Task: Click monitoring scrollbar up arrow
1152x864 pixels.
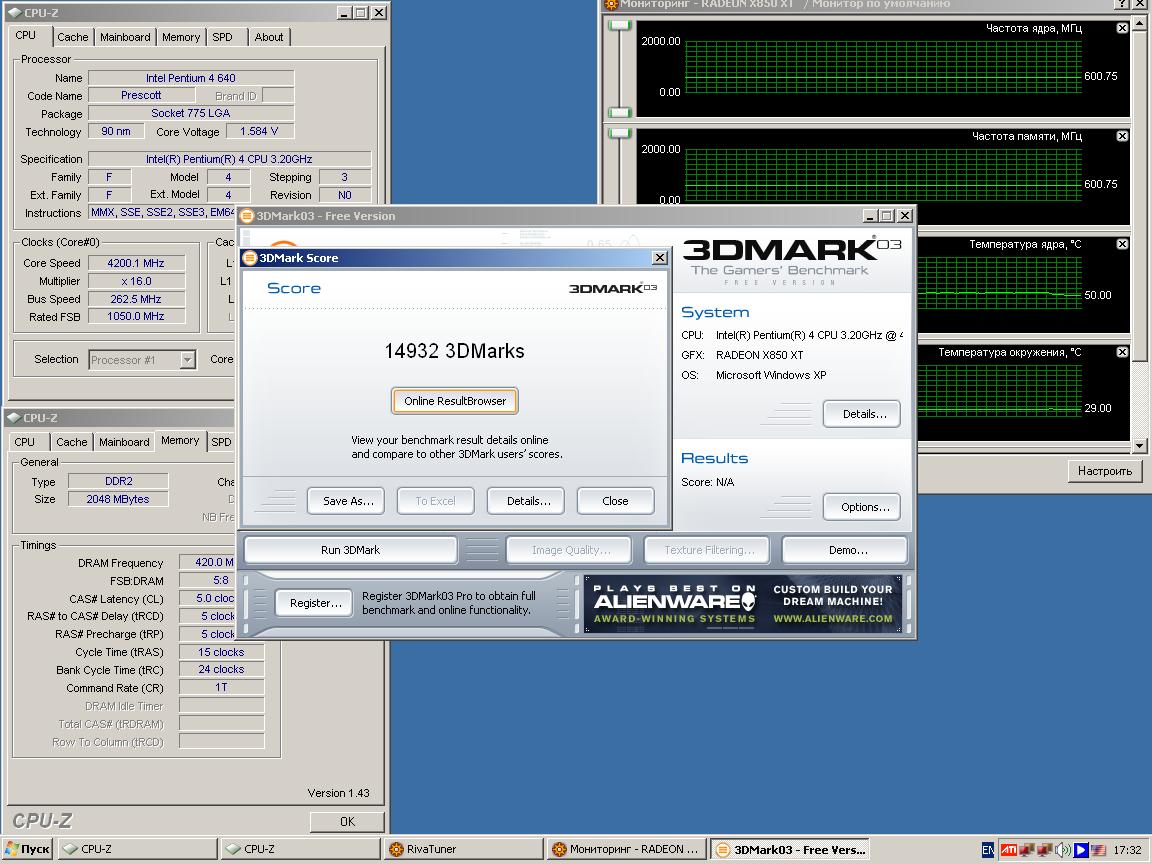Action: [x=1140, y=24]
